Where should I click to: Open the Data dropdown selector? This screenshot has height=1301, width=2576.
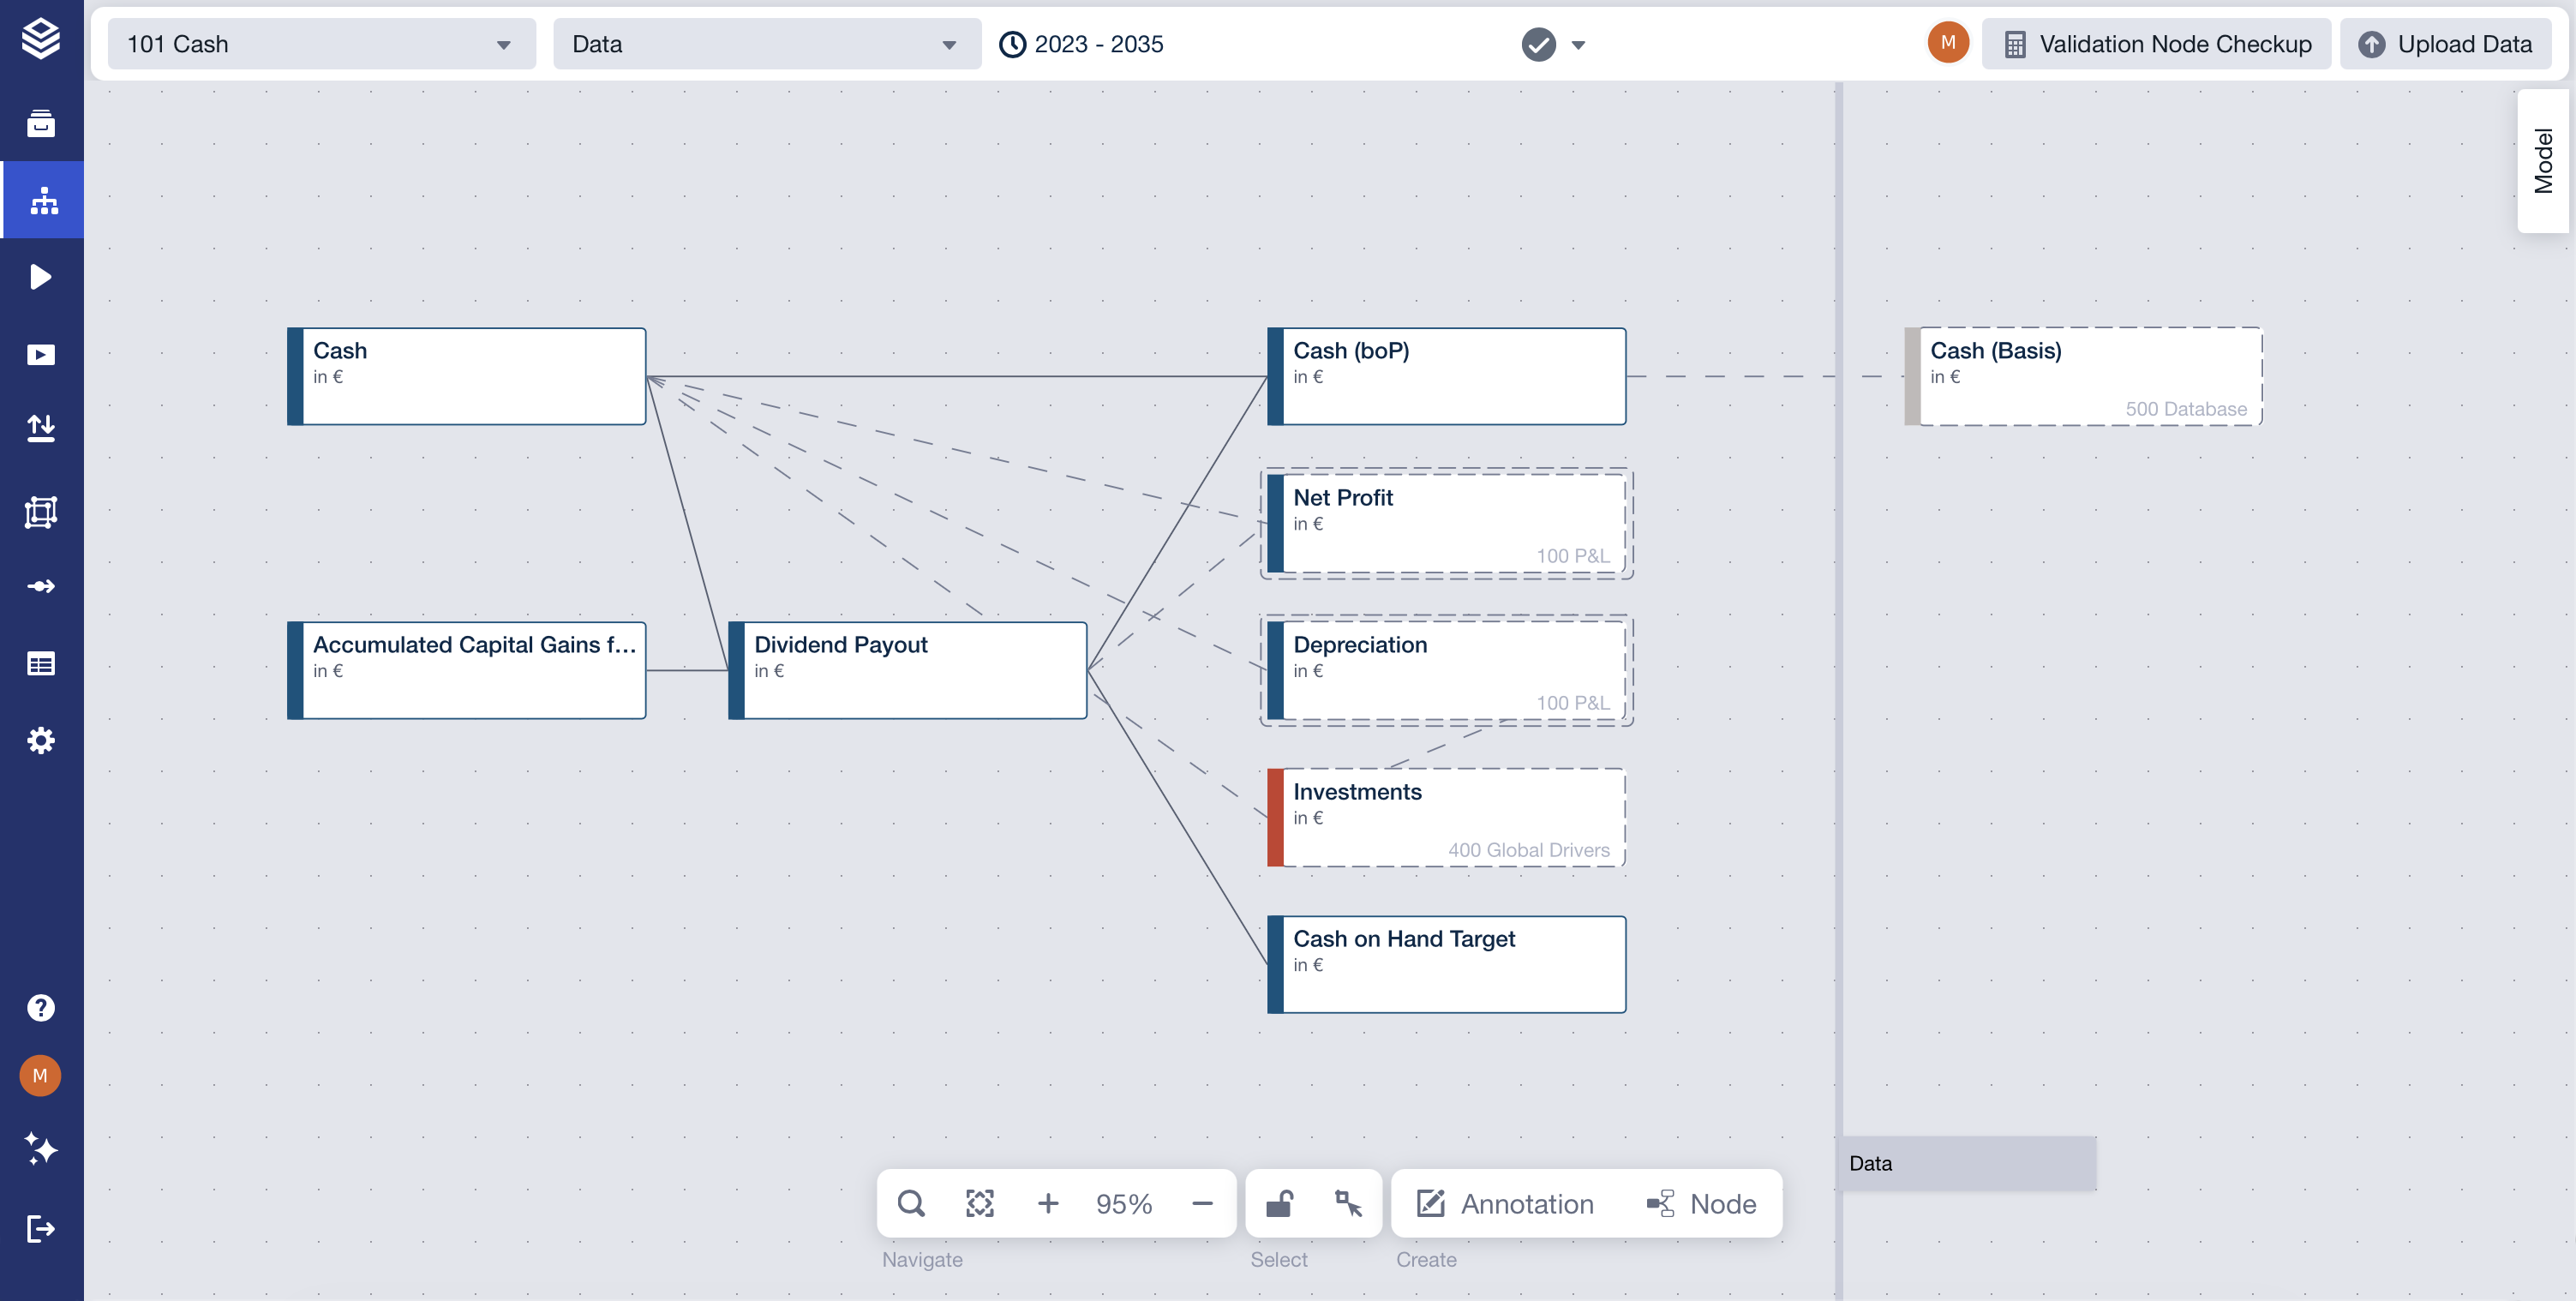coord(766,44)
